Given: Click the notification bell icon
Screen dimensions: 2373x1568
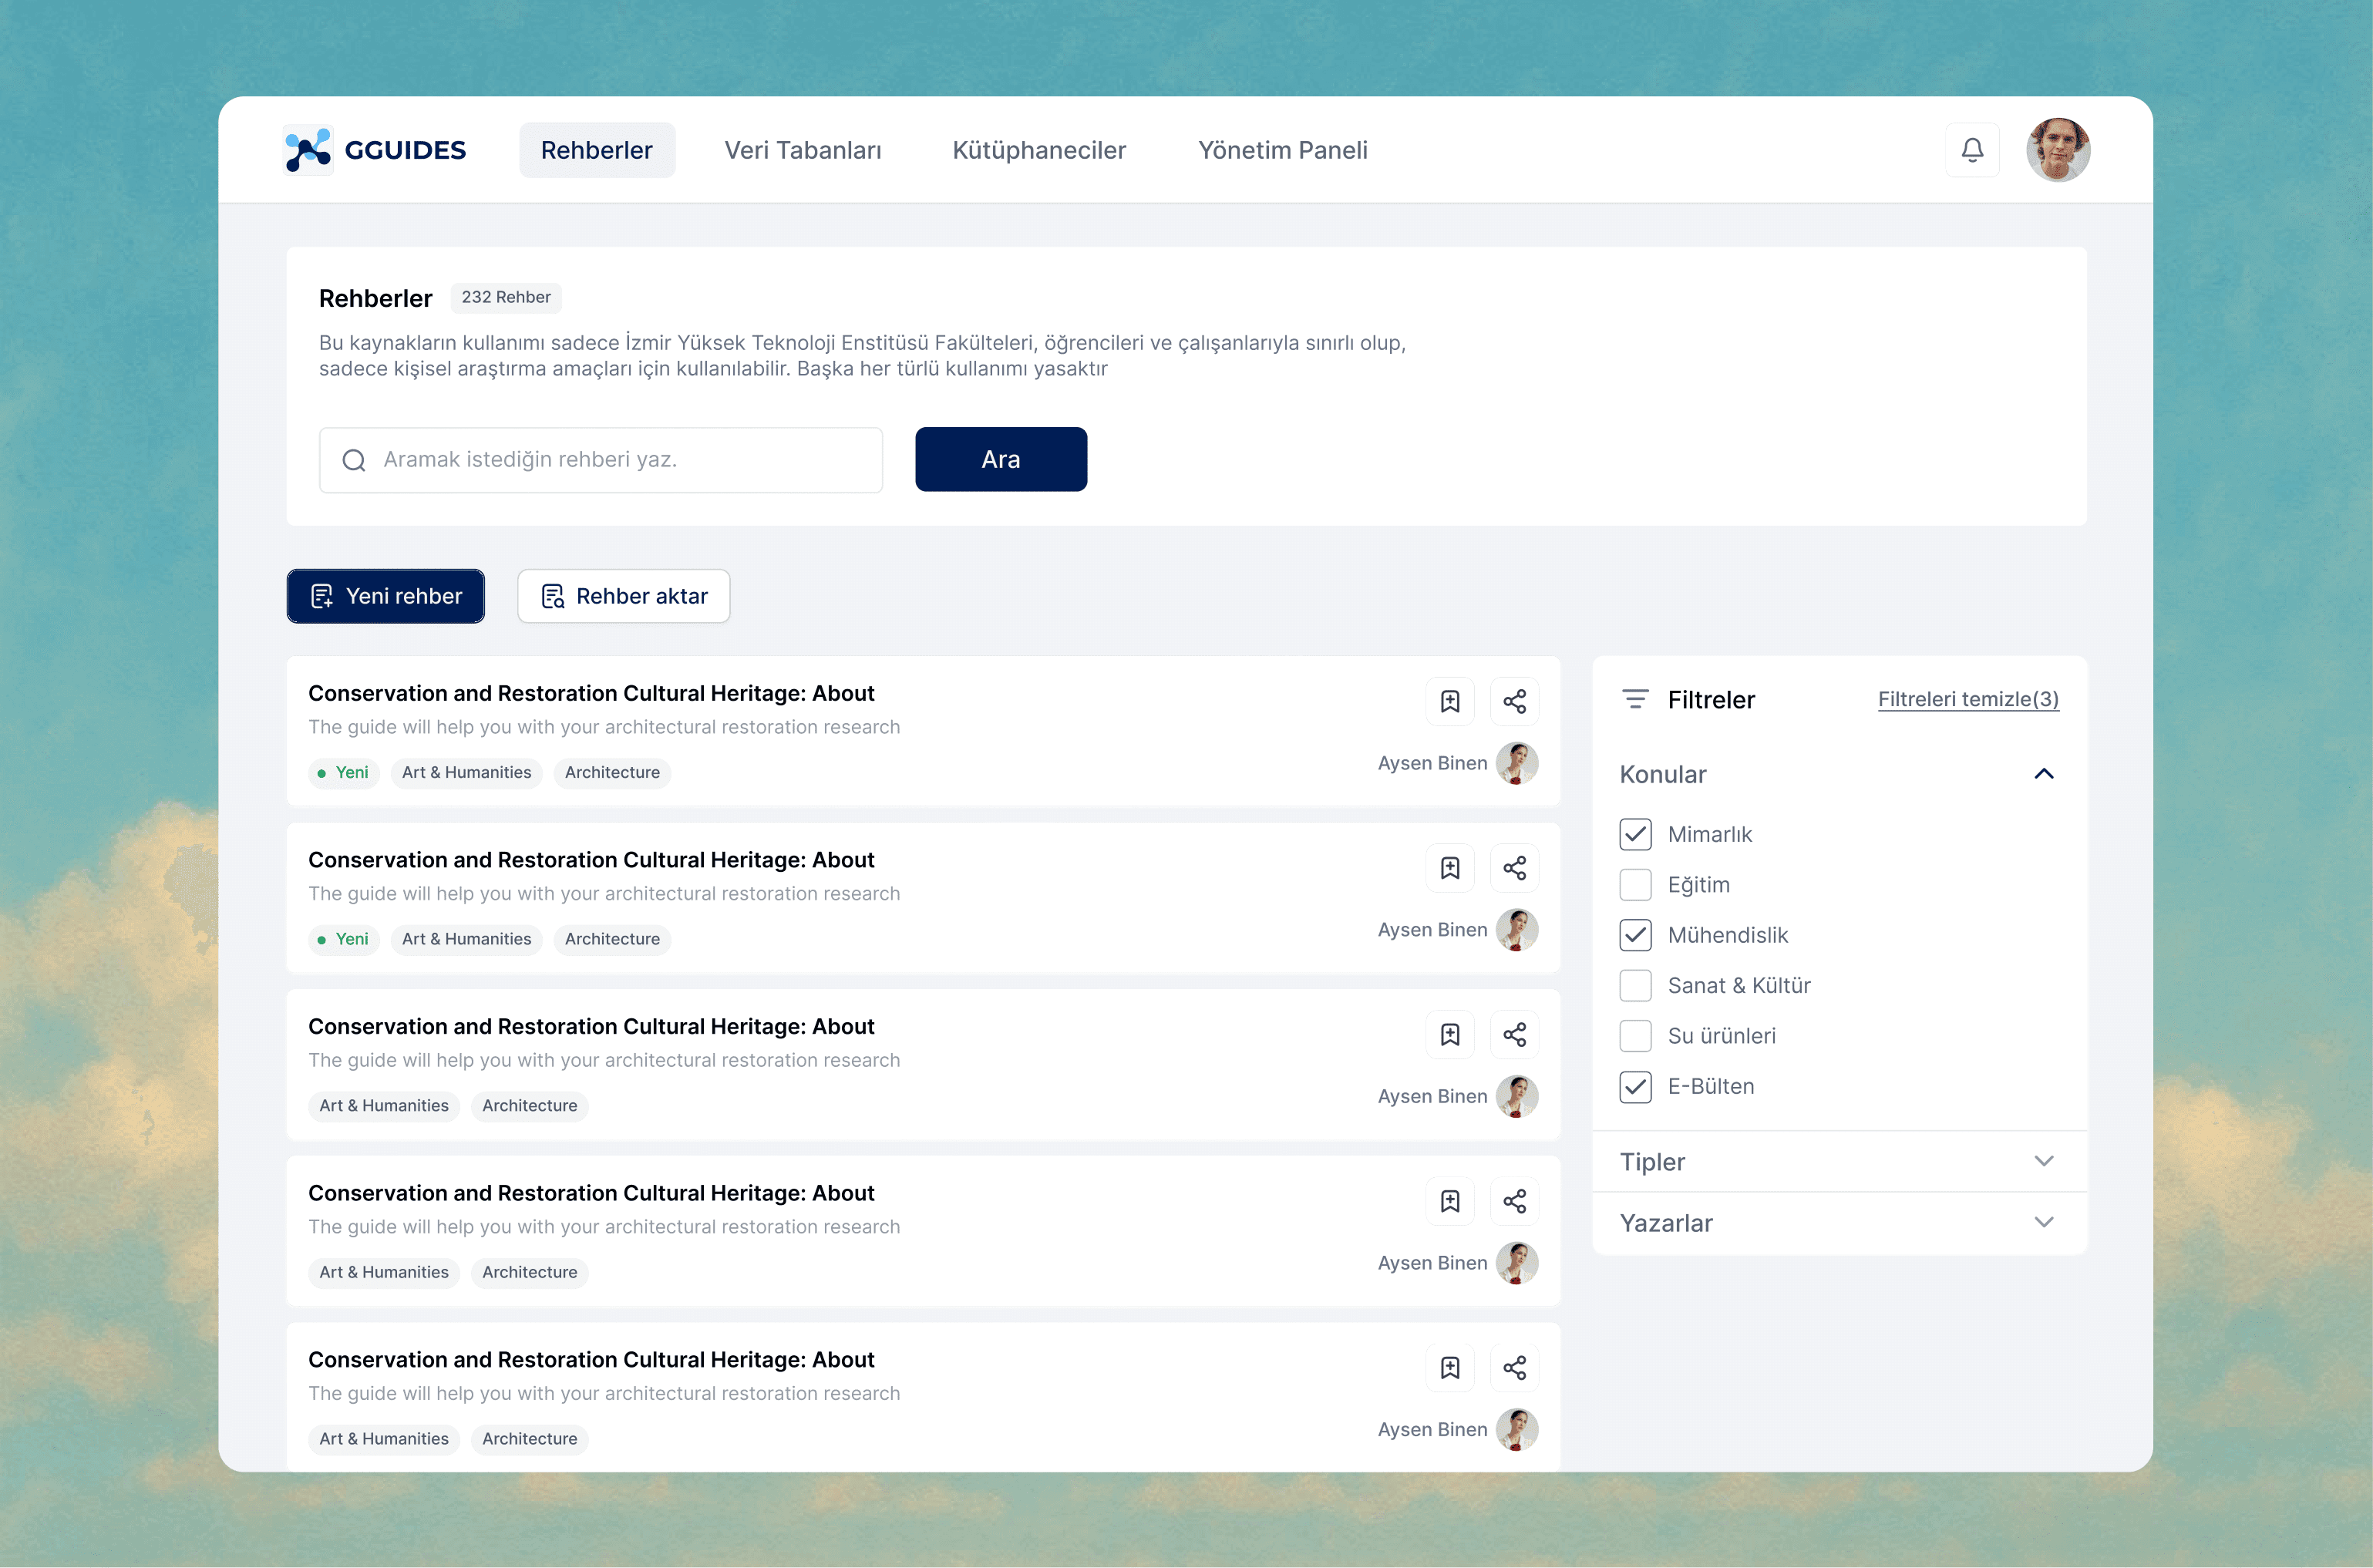Looking at the screenshot, I should 1971,150.
